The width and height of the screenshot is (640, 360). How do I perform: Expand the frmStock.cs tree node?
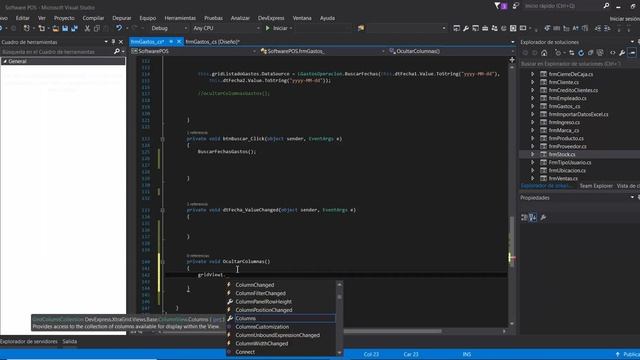coord(532,154)
